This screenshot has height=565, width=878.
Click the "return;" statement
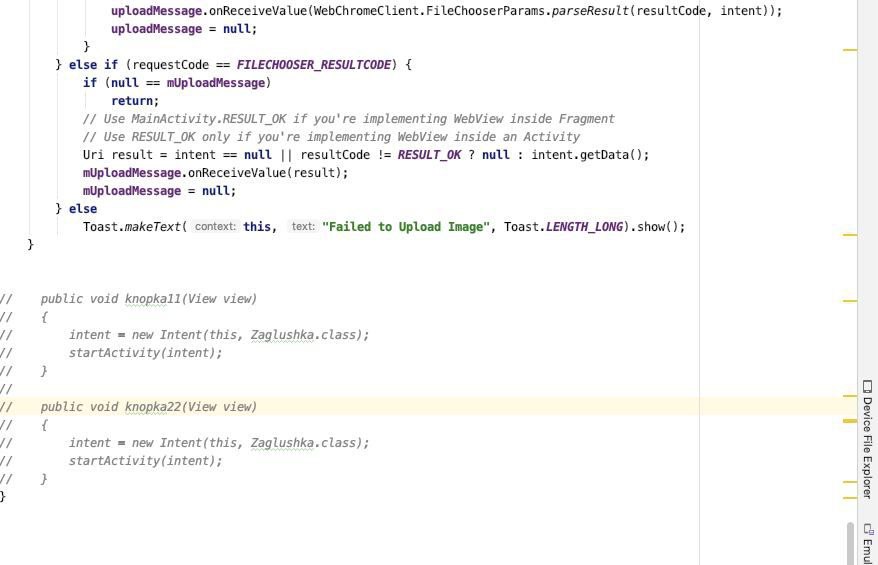135,101
